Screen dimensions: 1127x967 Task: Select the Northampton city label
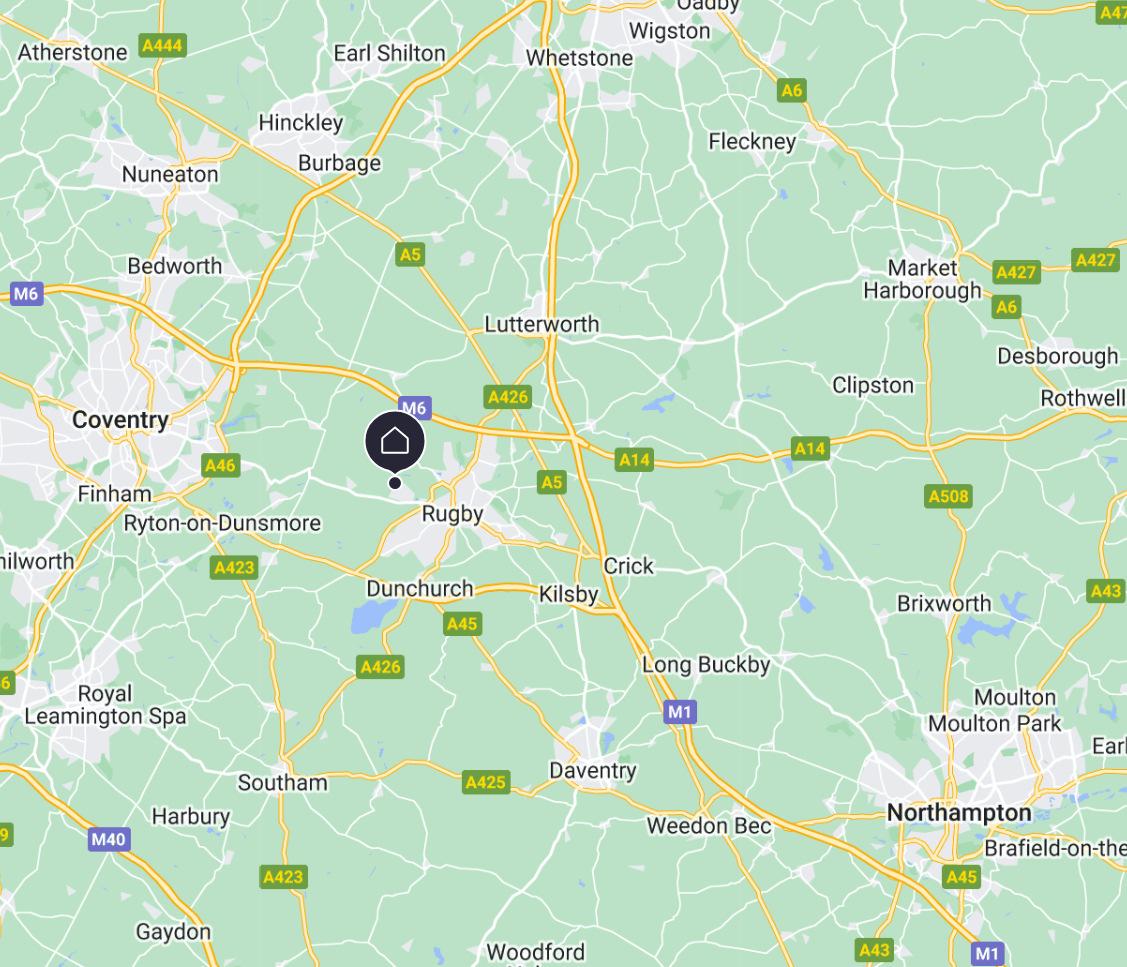pos(959,812)
